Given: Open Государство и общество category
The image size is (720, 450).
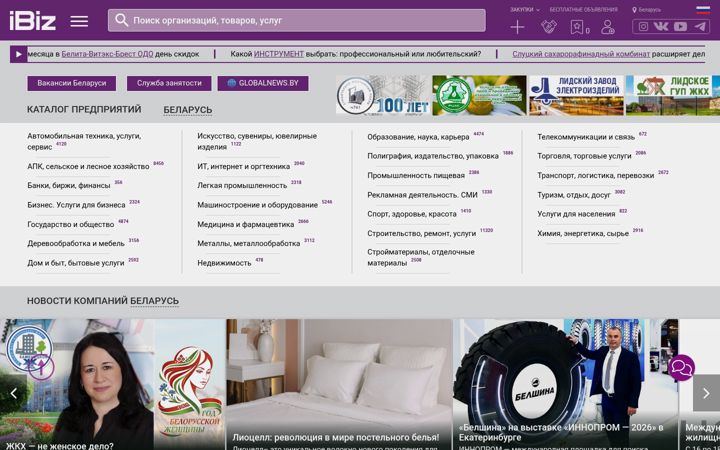Looking at the screenshot, I should pos(71,224).
